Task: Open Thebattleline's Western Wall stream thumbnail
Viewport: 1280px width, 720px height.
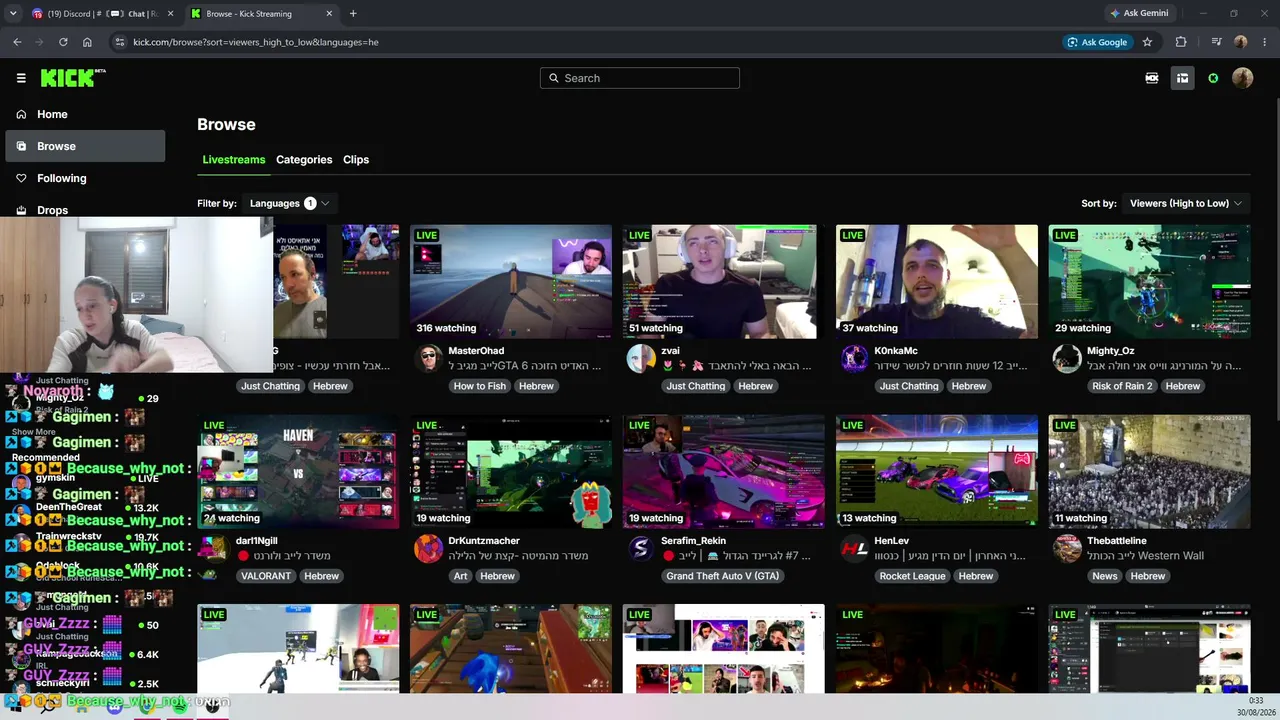Action: pos(1149,472)
